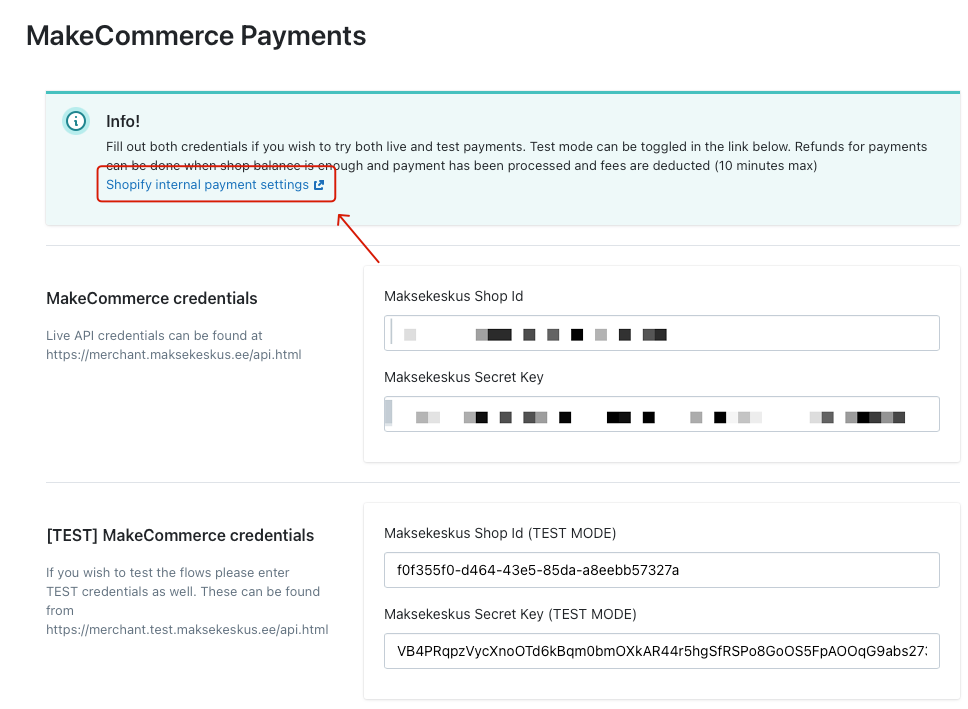Viewport: 968px width, 709px height.
Task: Click the "If you wish to test the flows" text
Action: tap(167, 573)
